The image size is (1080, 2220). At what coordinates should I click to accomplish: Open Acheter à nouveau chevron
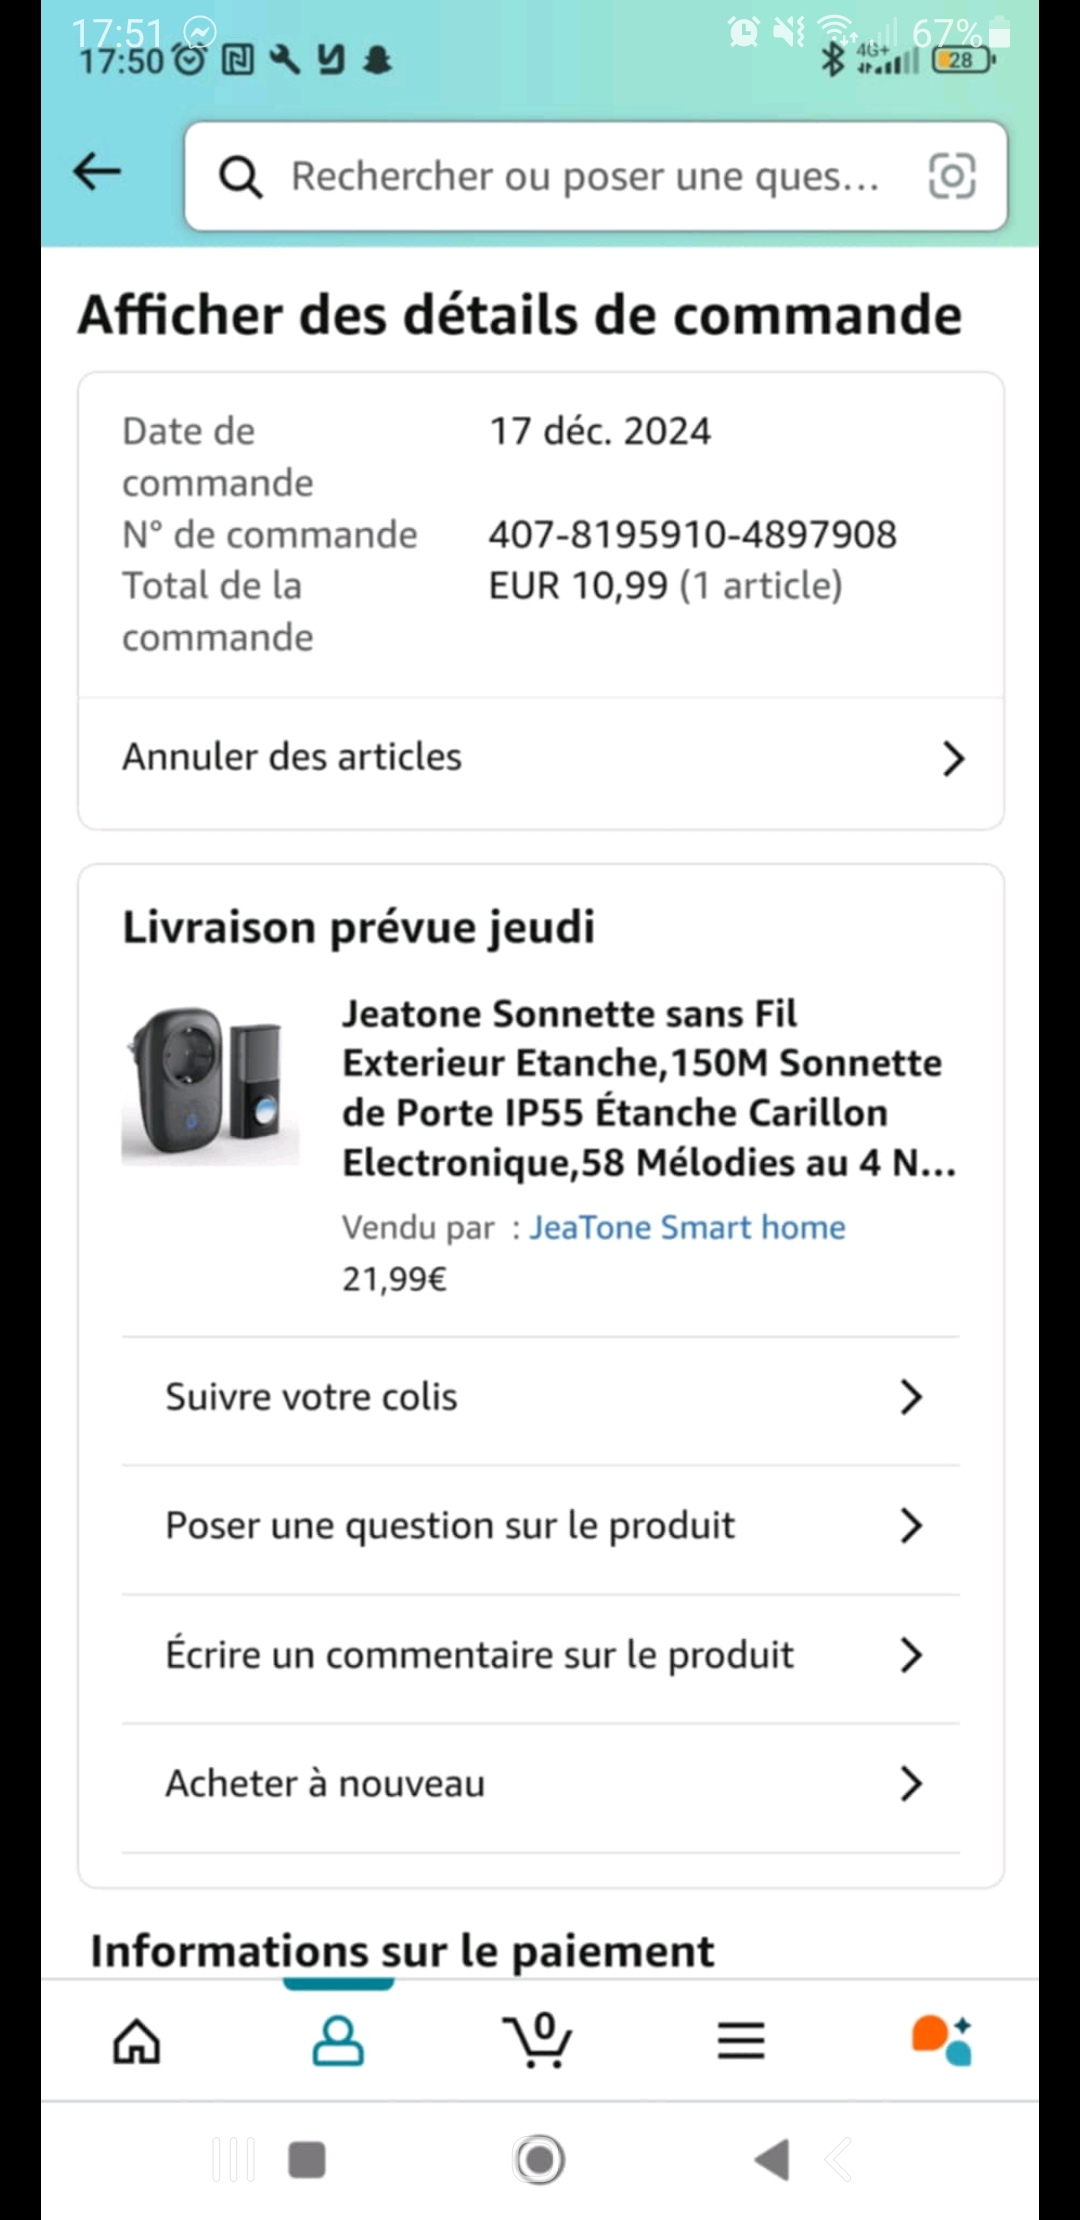910,1784
